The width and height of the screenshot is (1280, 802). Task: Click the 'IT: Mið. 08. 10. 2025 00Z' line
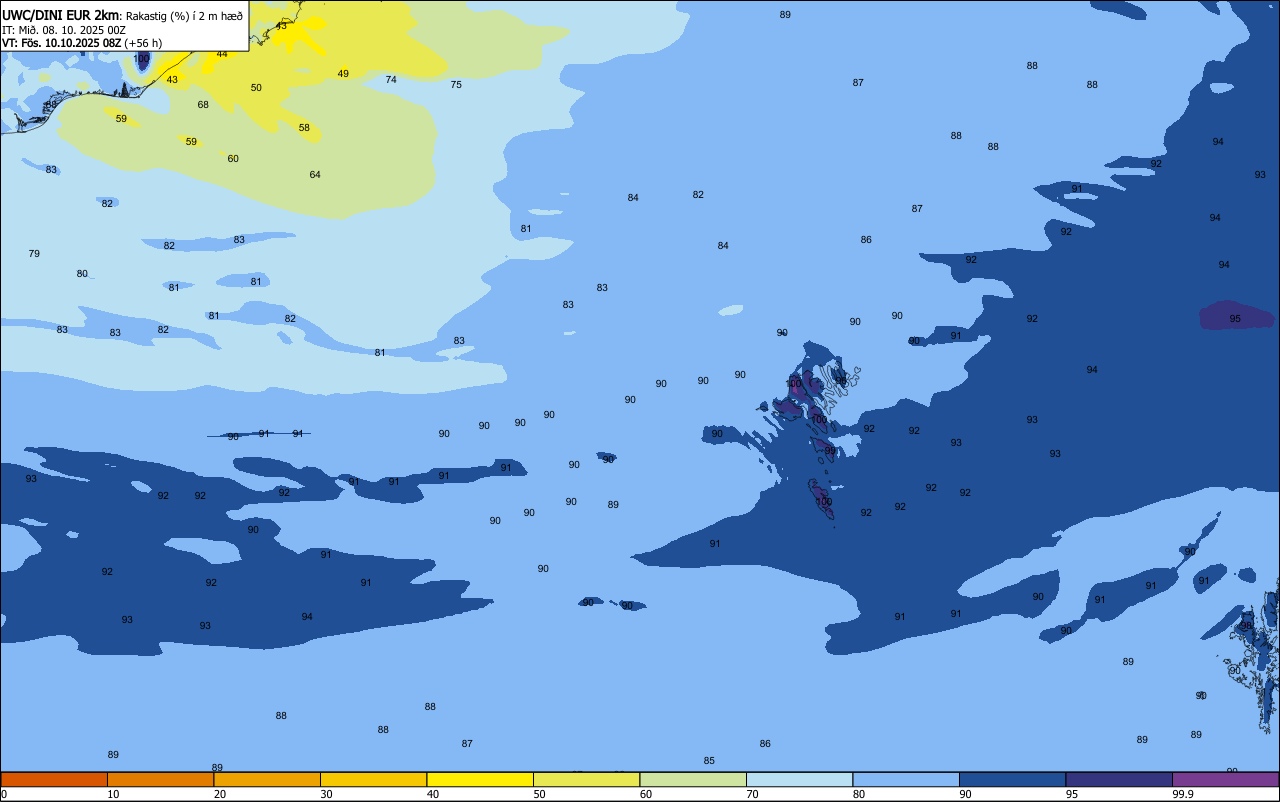tap(64, 30)
